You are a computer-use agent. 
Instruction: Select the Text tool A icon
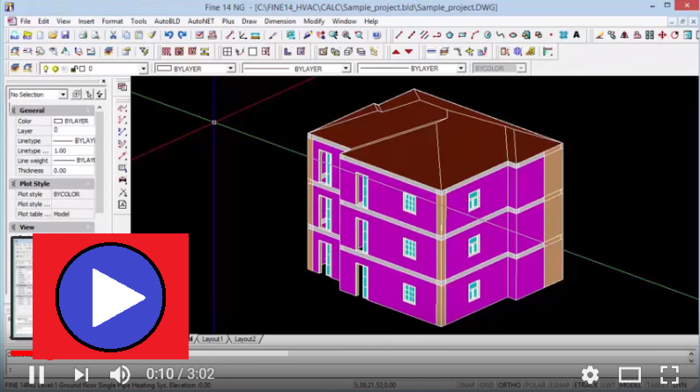point(576,35)
